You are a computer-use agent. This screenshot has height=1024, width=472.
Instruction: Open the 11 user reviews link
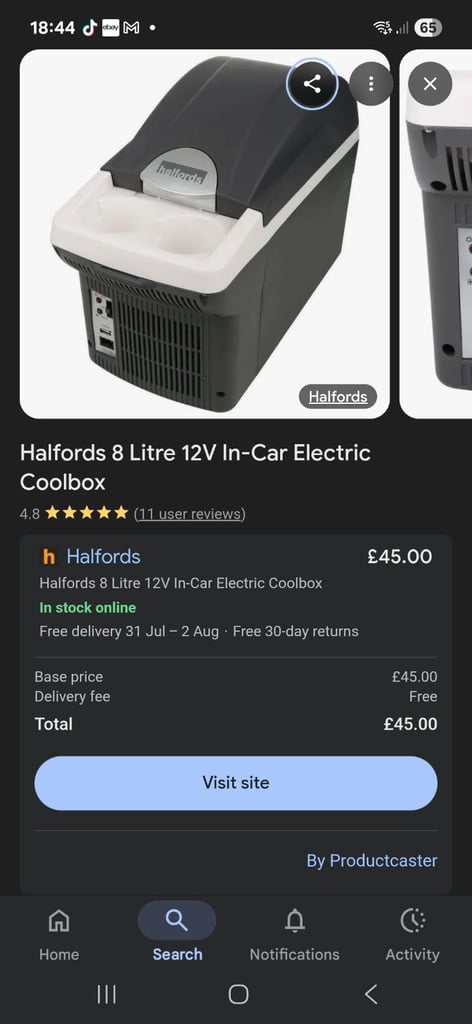[189, 514]
